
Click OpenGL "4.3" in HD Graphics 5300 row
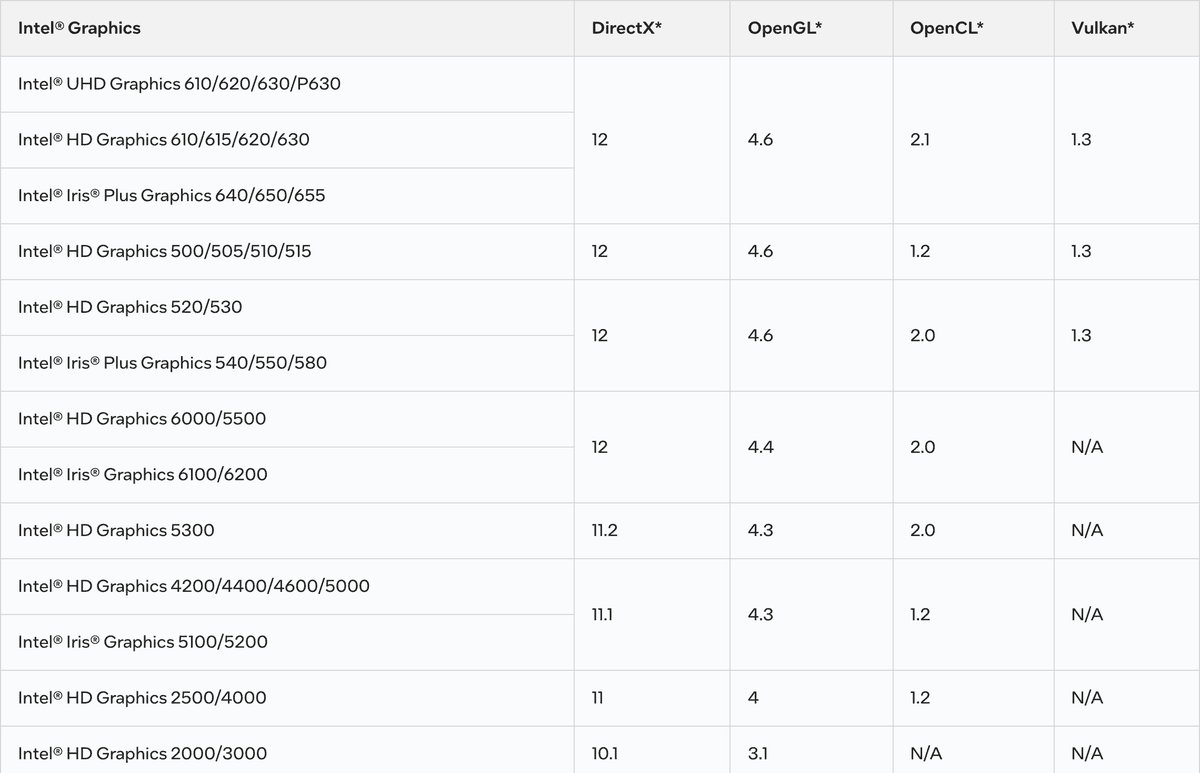760,531
